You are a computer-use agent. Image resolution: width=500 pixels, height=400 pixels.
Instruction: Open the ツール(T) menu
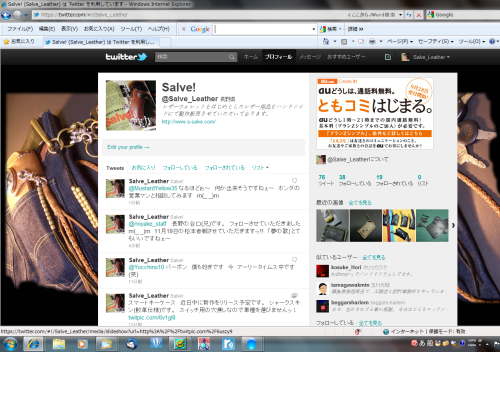[131, 29]
